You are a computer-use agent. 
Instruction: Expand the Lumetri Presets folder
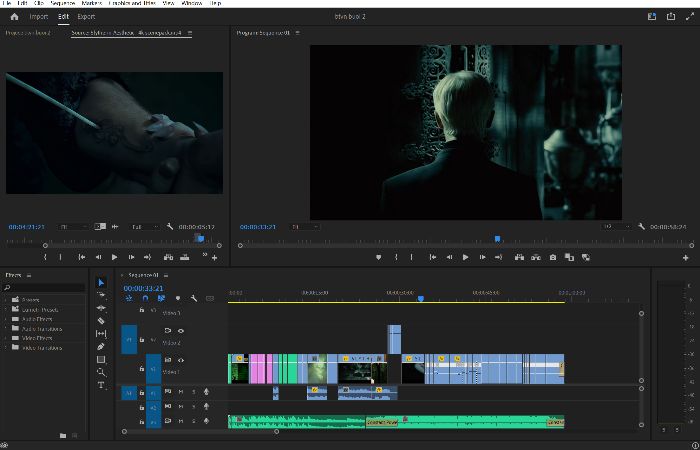pos(6,309)
